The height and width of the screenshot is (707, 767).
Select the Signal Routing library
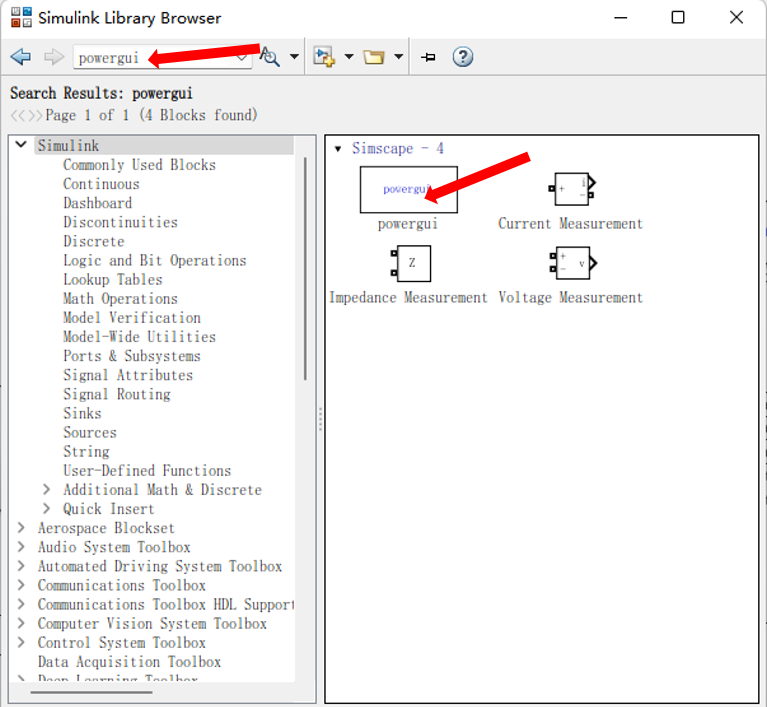(116, 394)
